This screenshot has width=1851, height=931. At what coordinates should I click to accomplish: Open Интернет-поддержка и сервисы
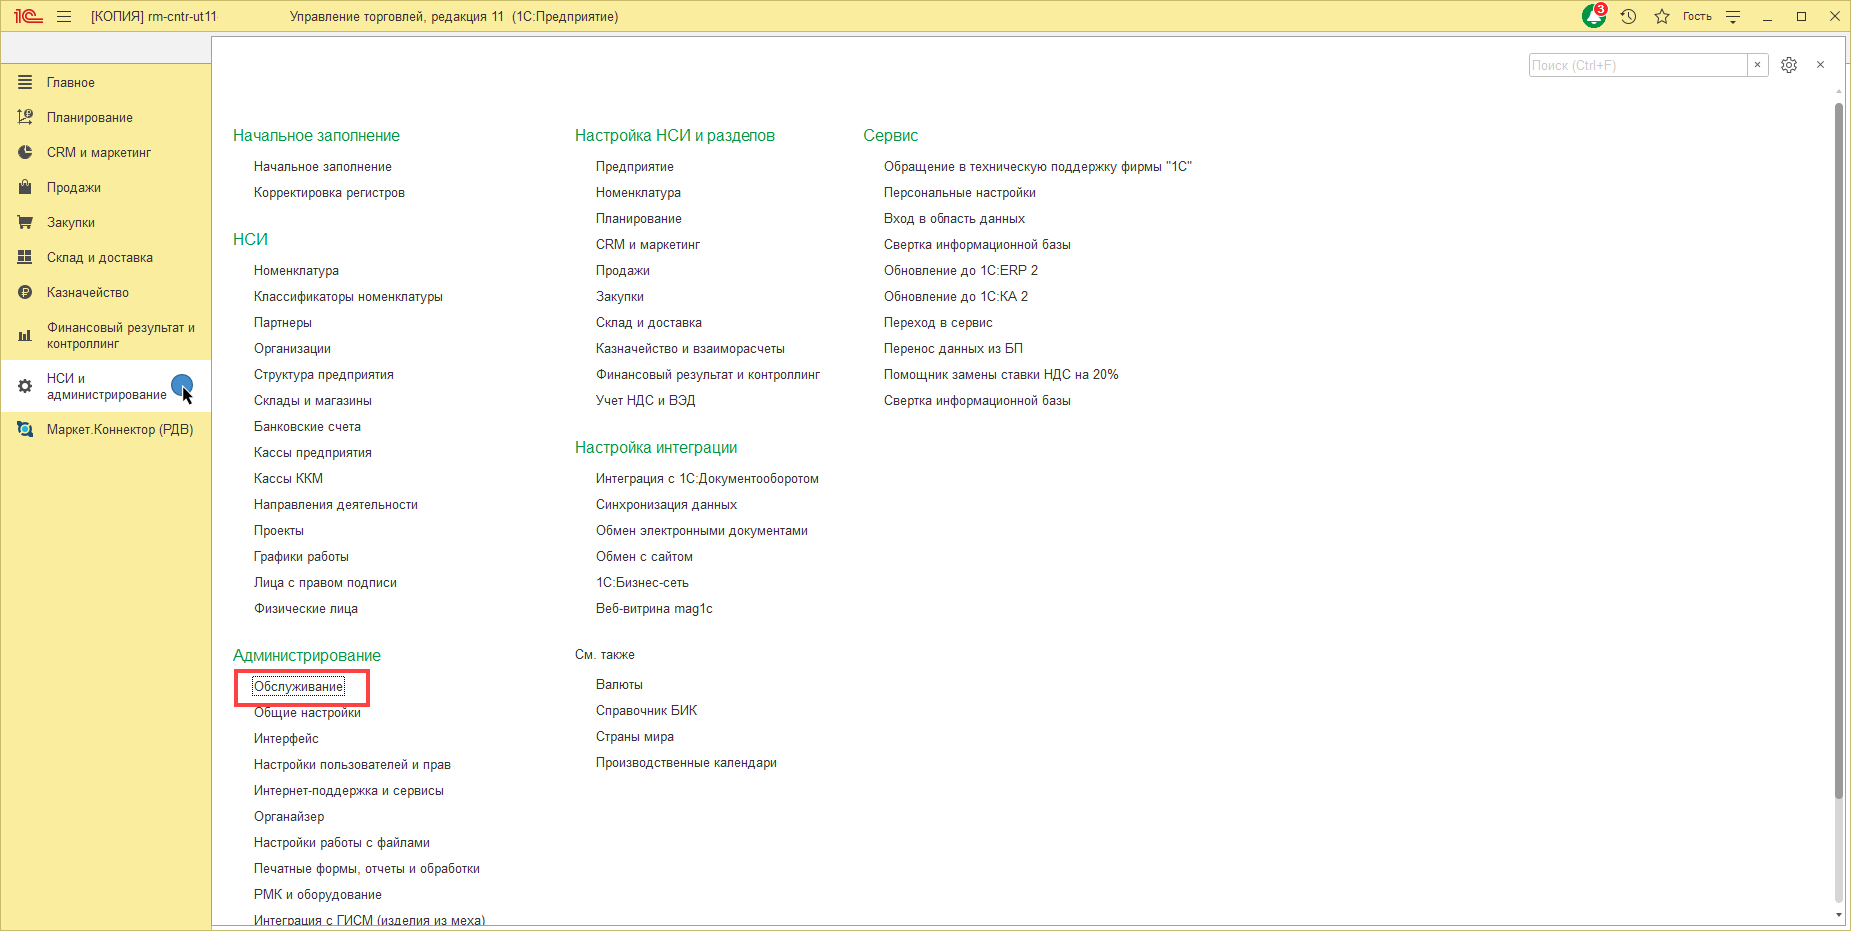pyautogui.click(x=349, y=791)
